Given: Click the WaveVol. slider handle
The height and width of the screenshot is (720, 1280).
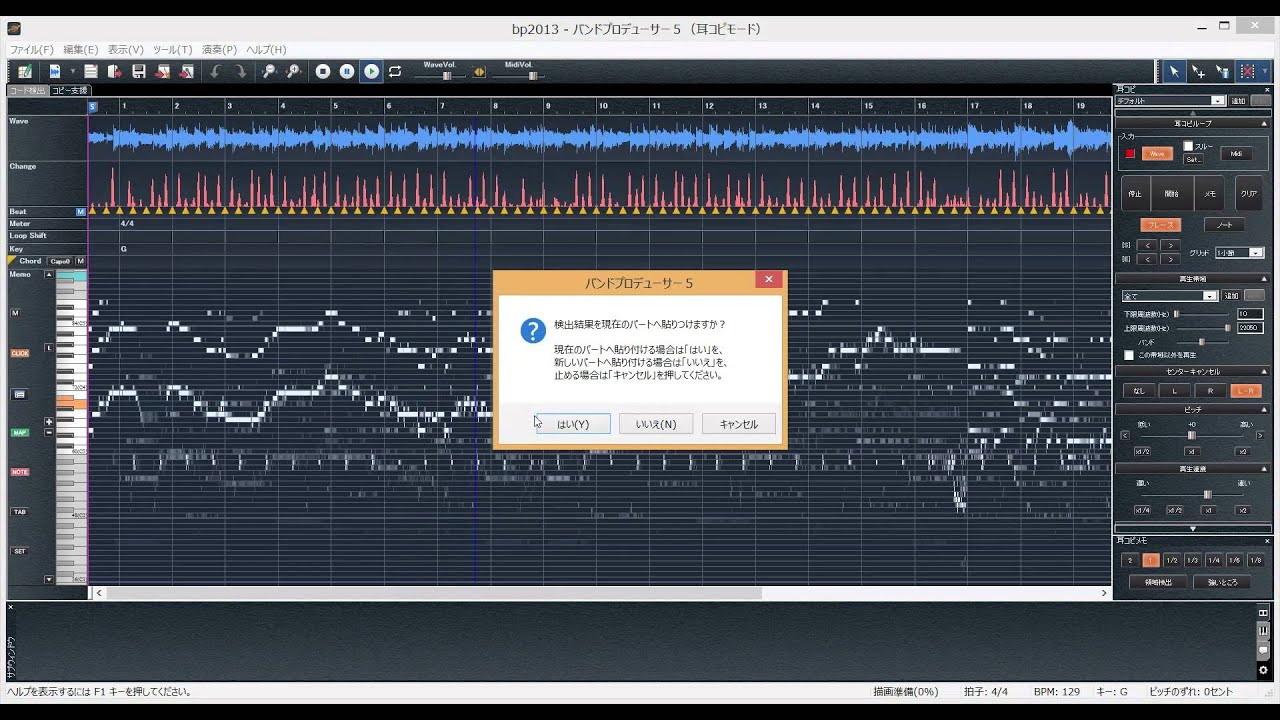Looking at the screenshot, I should tap(447, 76).
